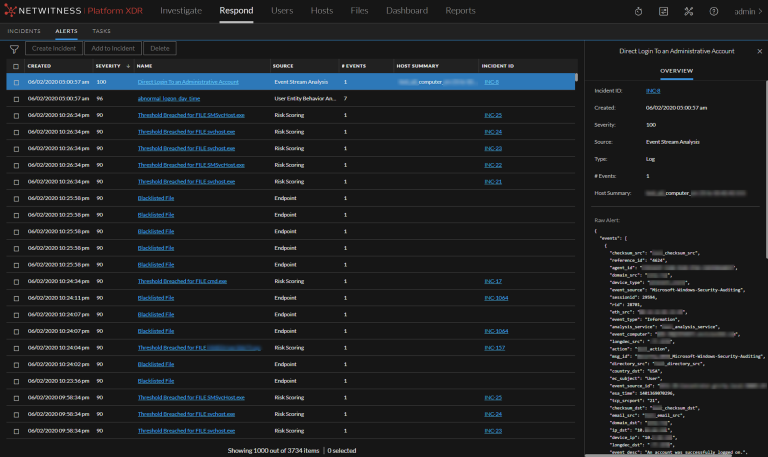Viewport: 768px width, 457px height.
Task: Open the Investigate menu
Action: pyautogui.click(x=181, y=11)
